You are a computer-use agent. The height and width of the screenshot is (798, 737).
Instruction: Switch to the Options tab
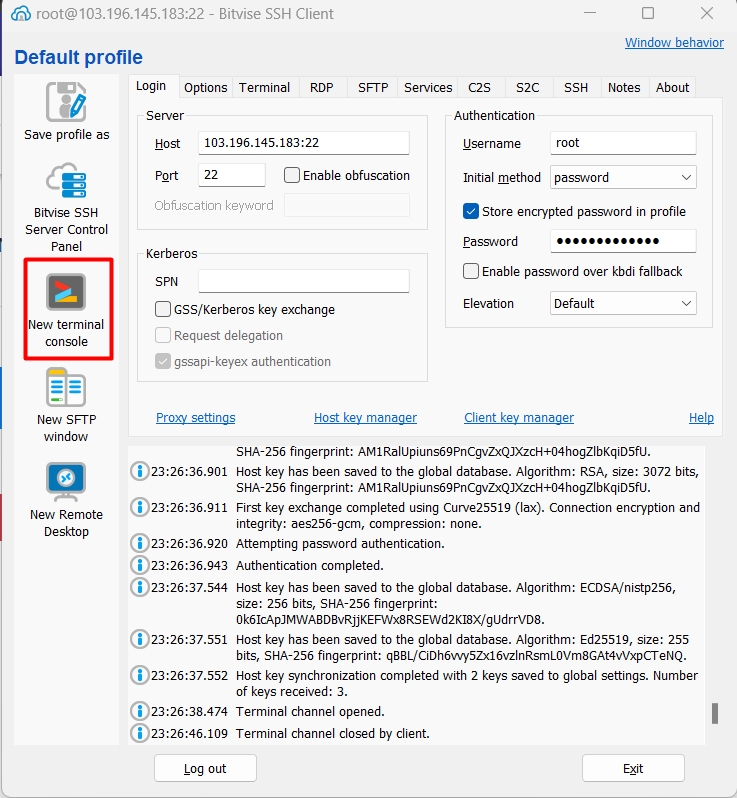pos(206,88)
